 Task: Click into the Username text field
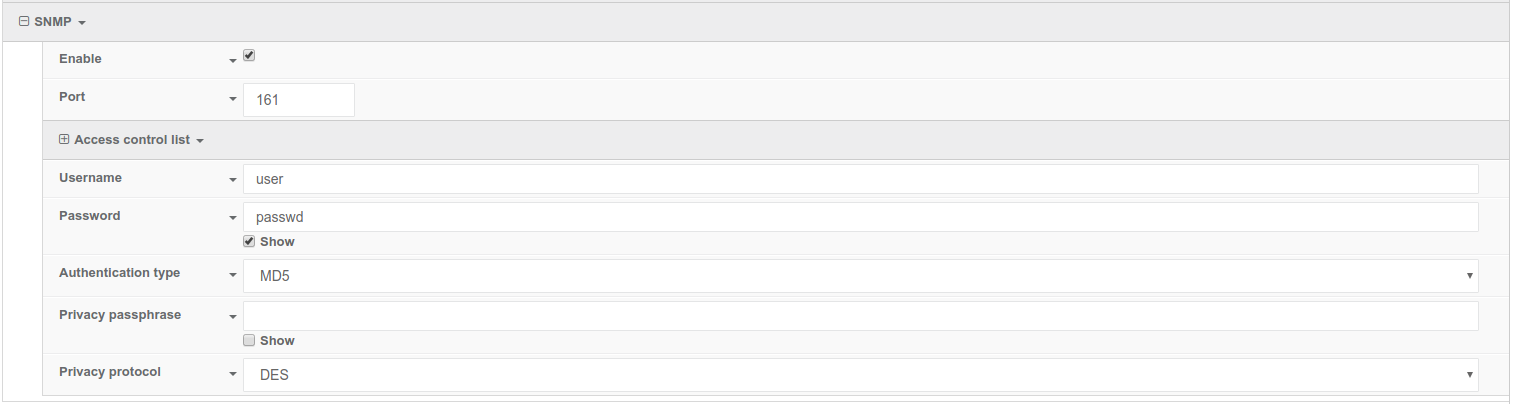[x=860, y=180]
